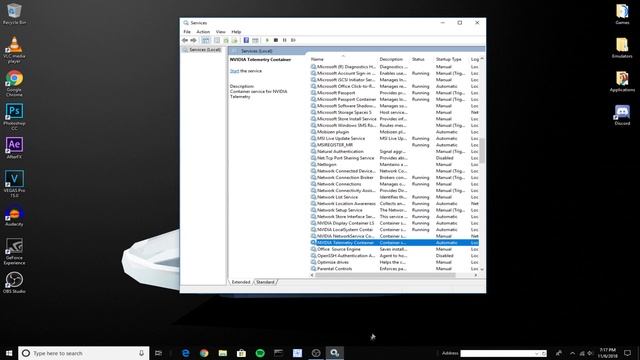The width and height of the screenshot is (640, 360).
Task: Select the Network List Service row
Action: click(x=394, y=197)
